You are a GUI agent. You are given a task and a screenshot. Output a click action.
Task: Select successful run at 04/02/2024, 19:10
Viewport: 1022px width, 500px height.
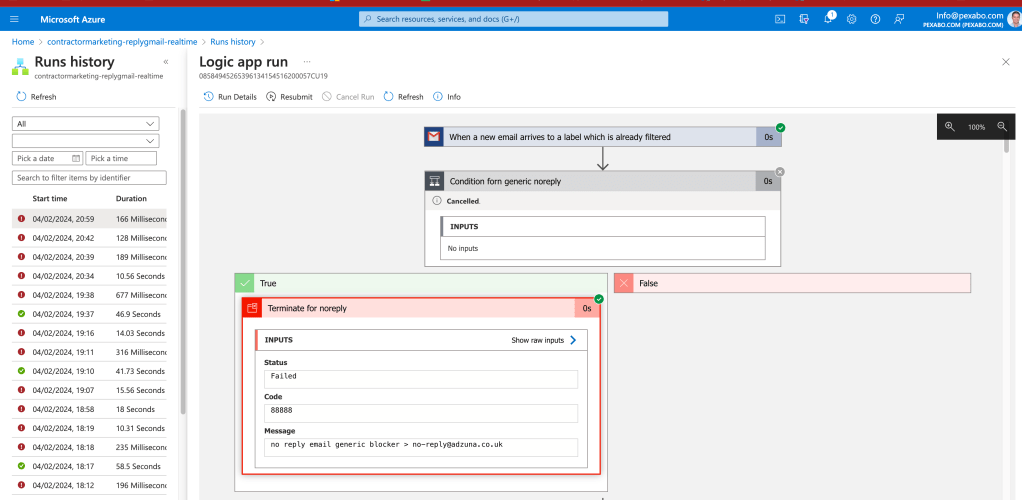coord(89,371)
